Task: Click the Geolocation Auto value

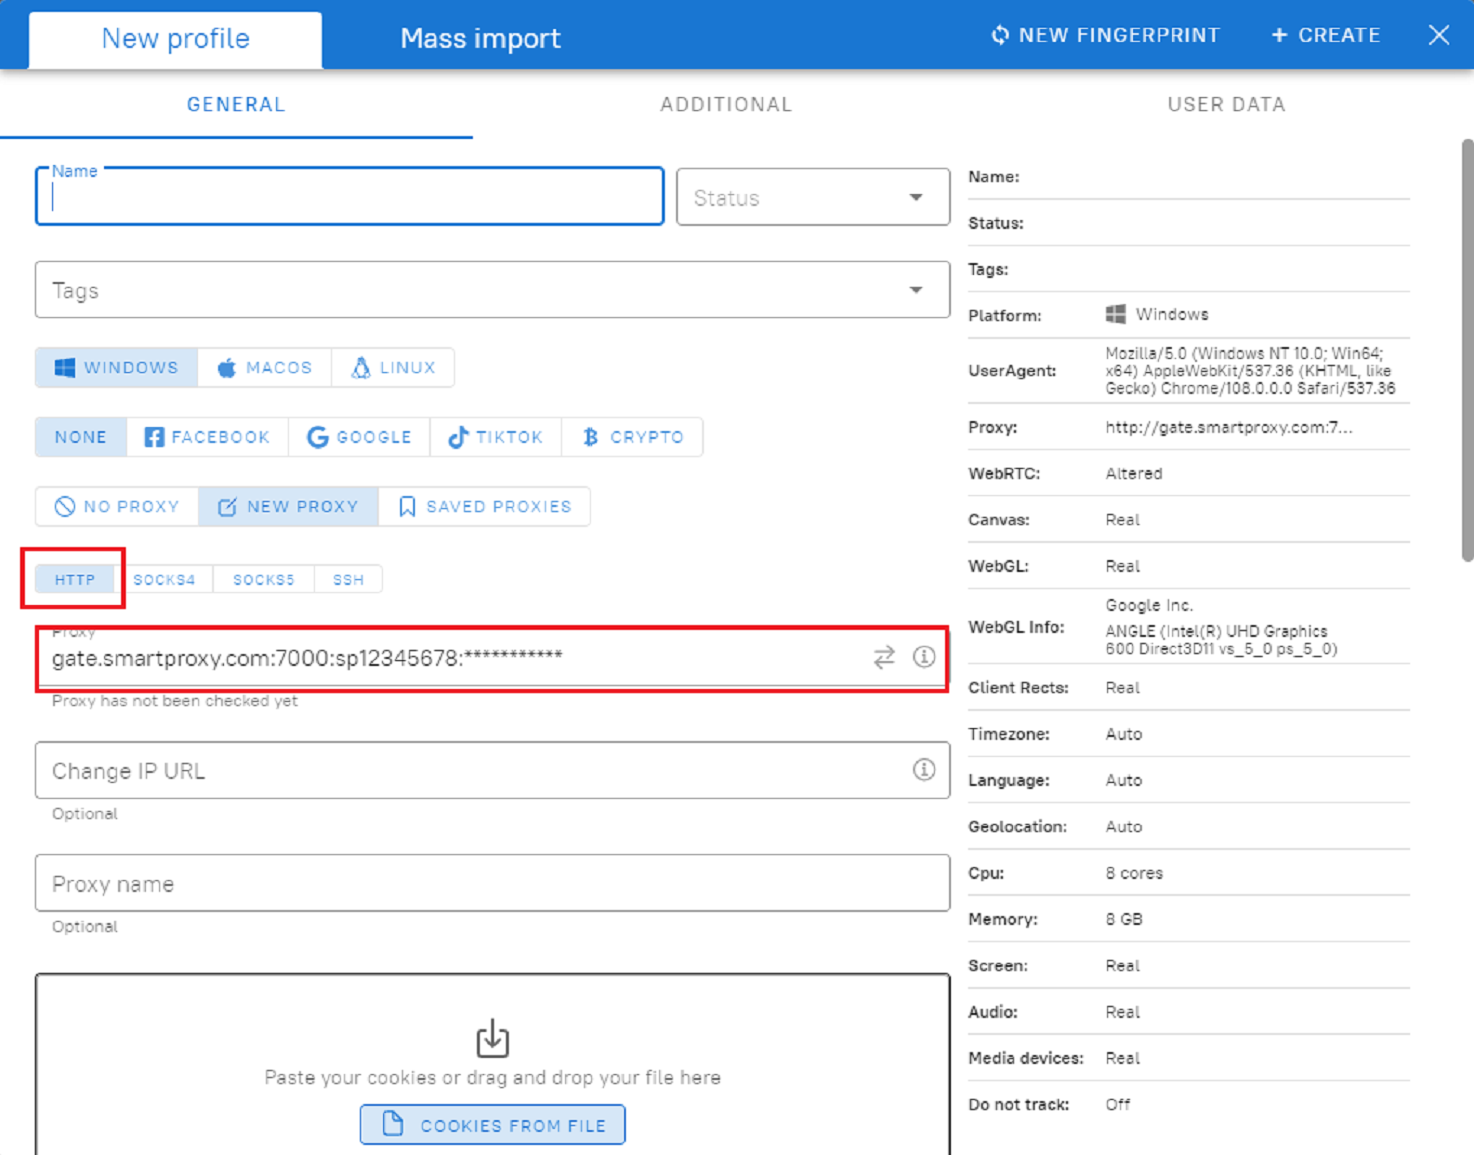Action: point(1124,827)
